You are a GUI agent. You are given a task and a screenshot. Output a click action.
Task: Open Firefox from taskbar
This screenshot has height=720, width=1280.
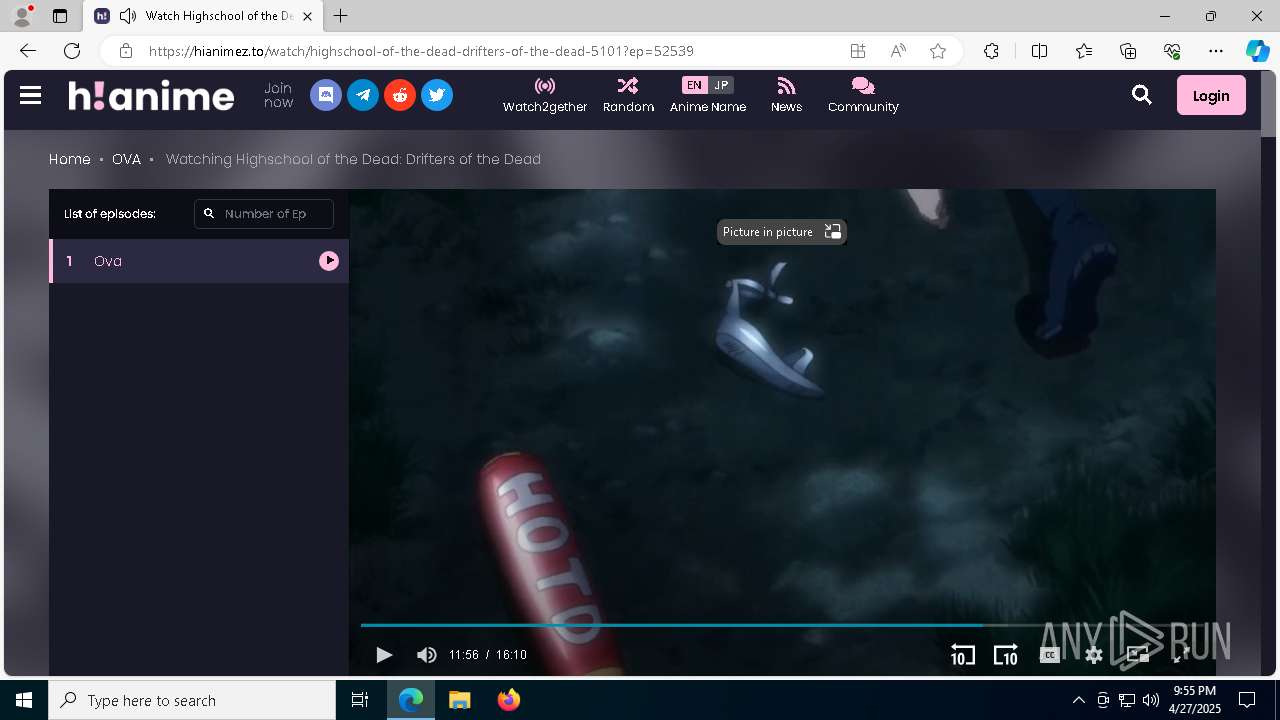508,700
